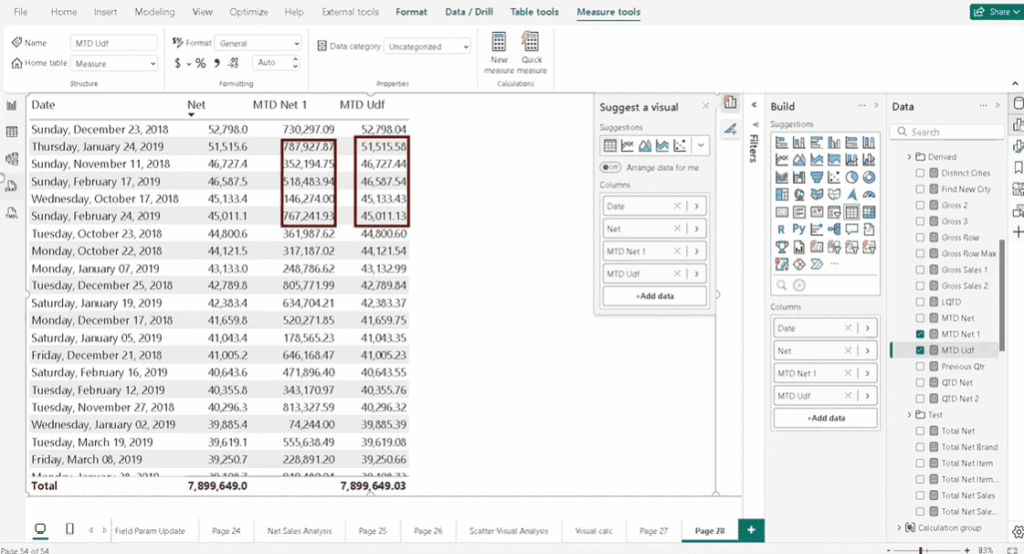This screenshot has width=1024, height=554.
Task: Select the Funnel visual
Action: click(x=816, y=177)
